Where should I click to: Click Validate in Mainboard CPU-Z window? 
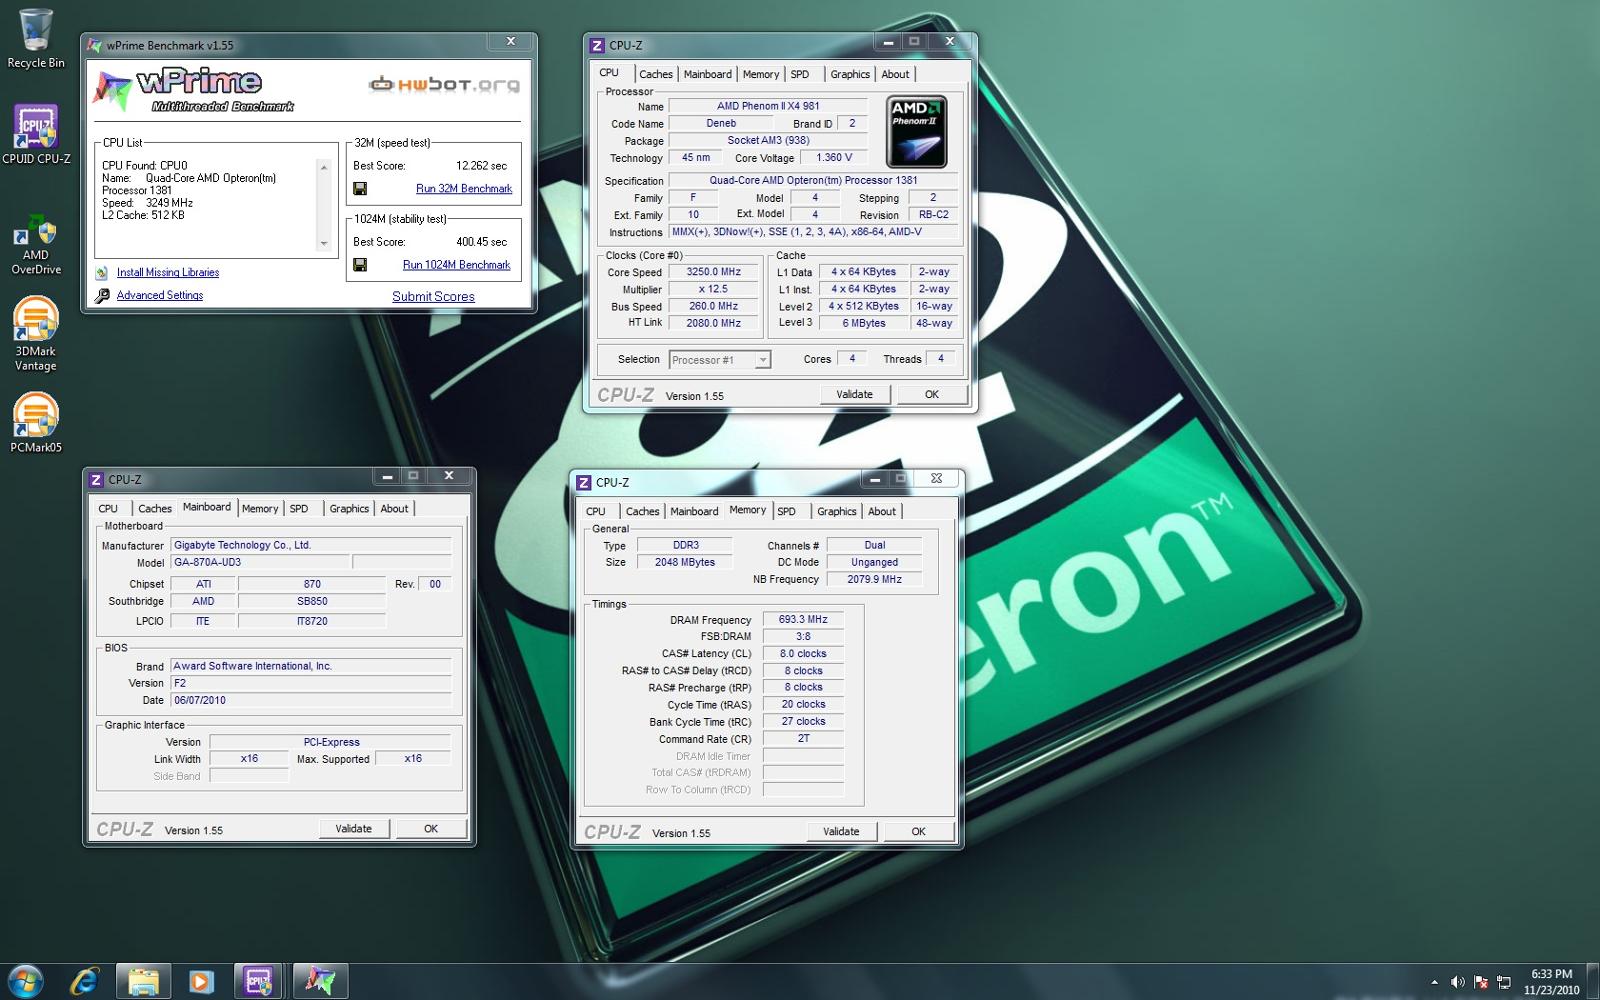[x=353, y=828]
